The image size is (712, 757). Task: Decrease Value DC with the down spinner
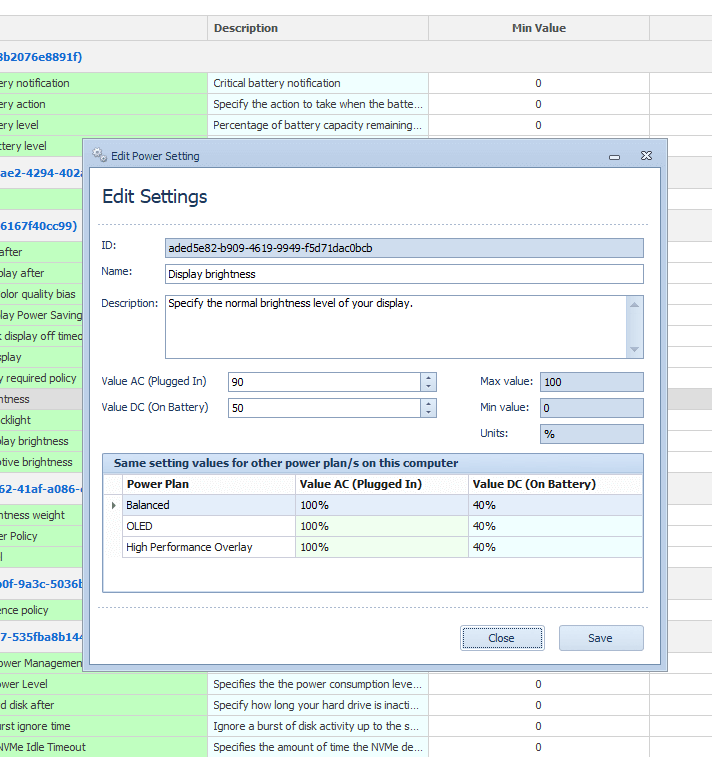point(428,412)
